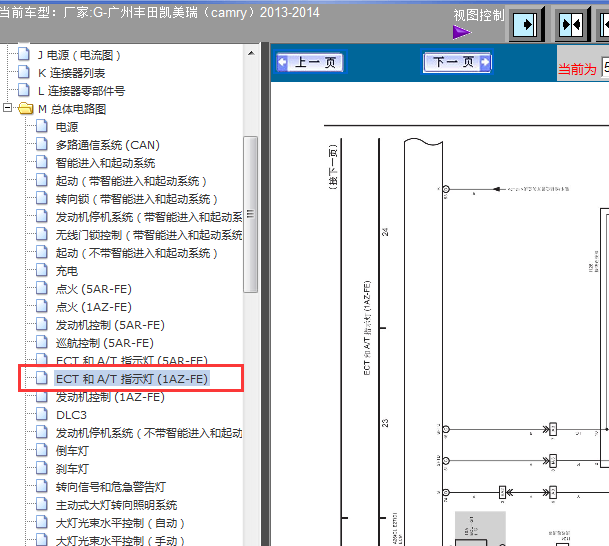Open 倒车灯 diagram
This screenshot has height=546, width=609.
(x=72, y=451)
